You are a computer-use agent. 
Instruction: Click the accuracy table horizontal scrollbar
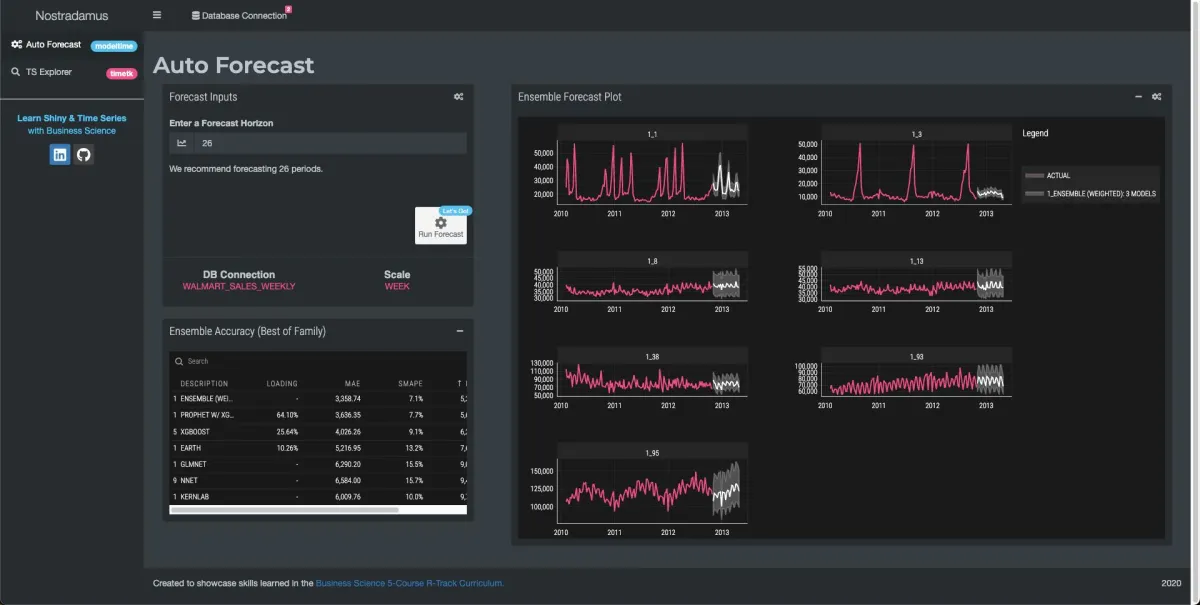click(x=284, y=510)
